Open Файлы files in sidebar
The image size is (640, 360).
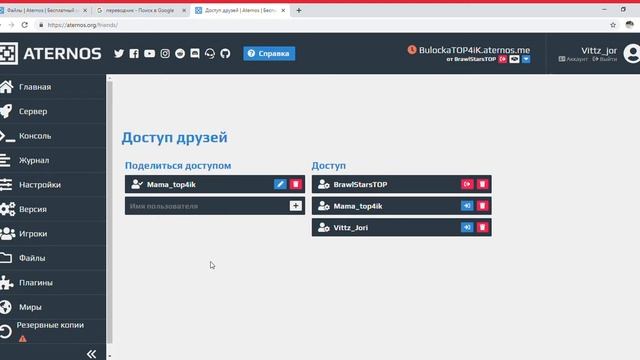point(53,258)
